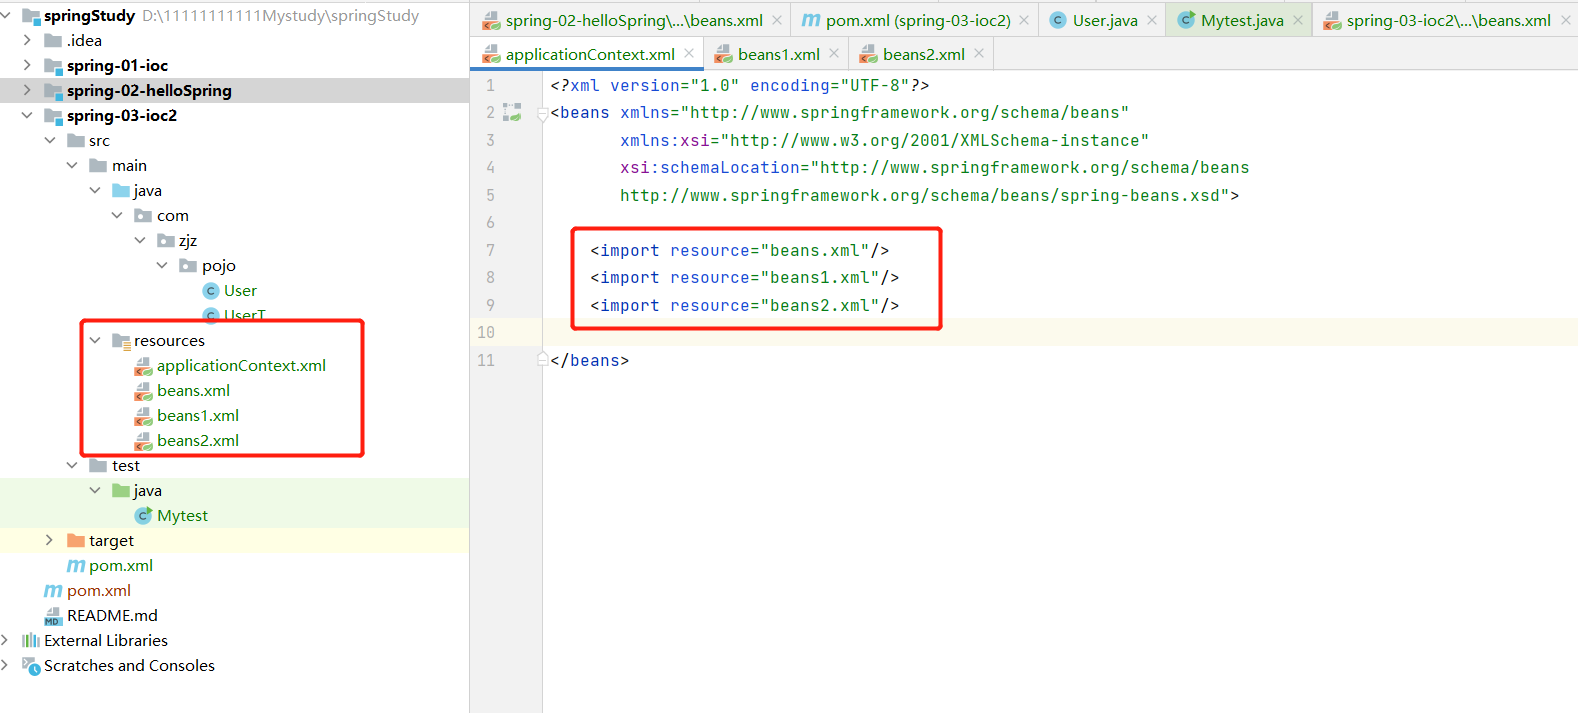Click the External Libraries icon
1578x713 pixels.
coord(31,641)
